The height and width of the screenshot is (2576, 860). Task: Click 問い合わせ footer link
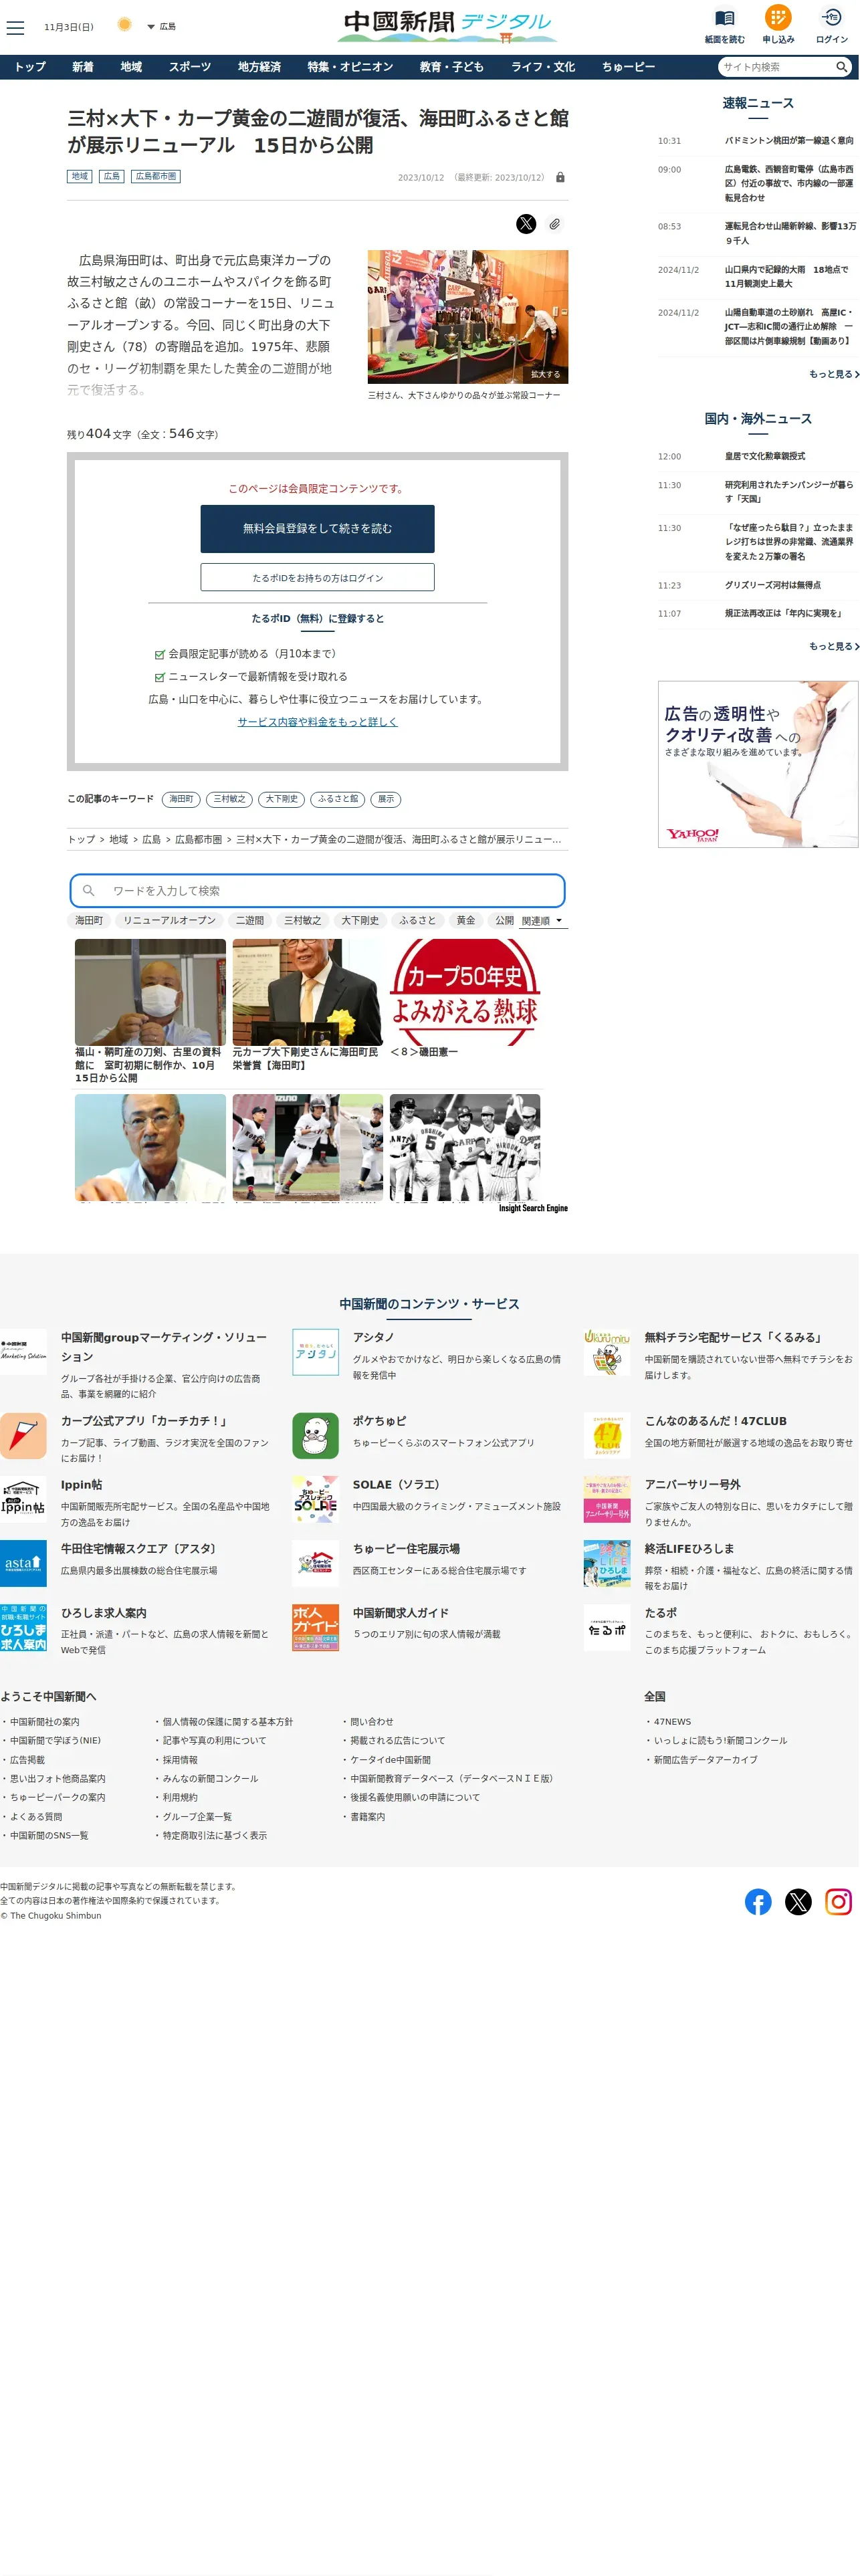371,1722
